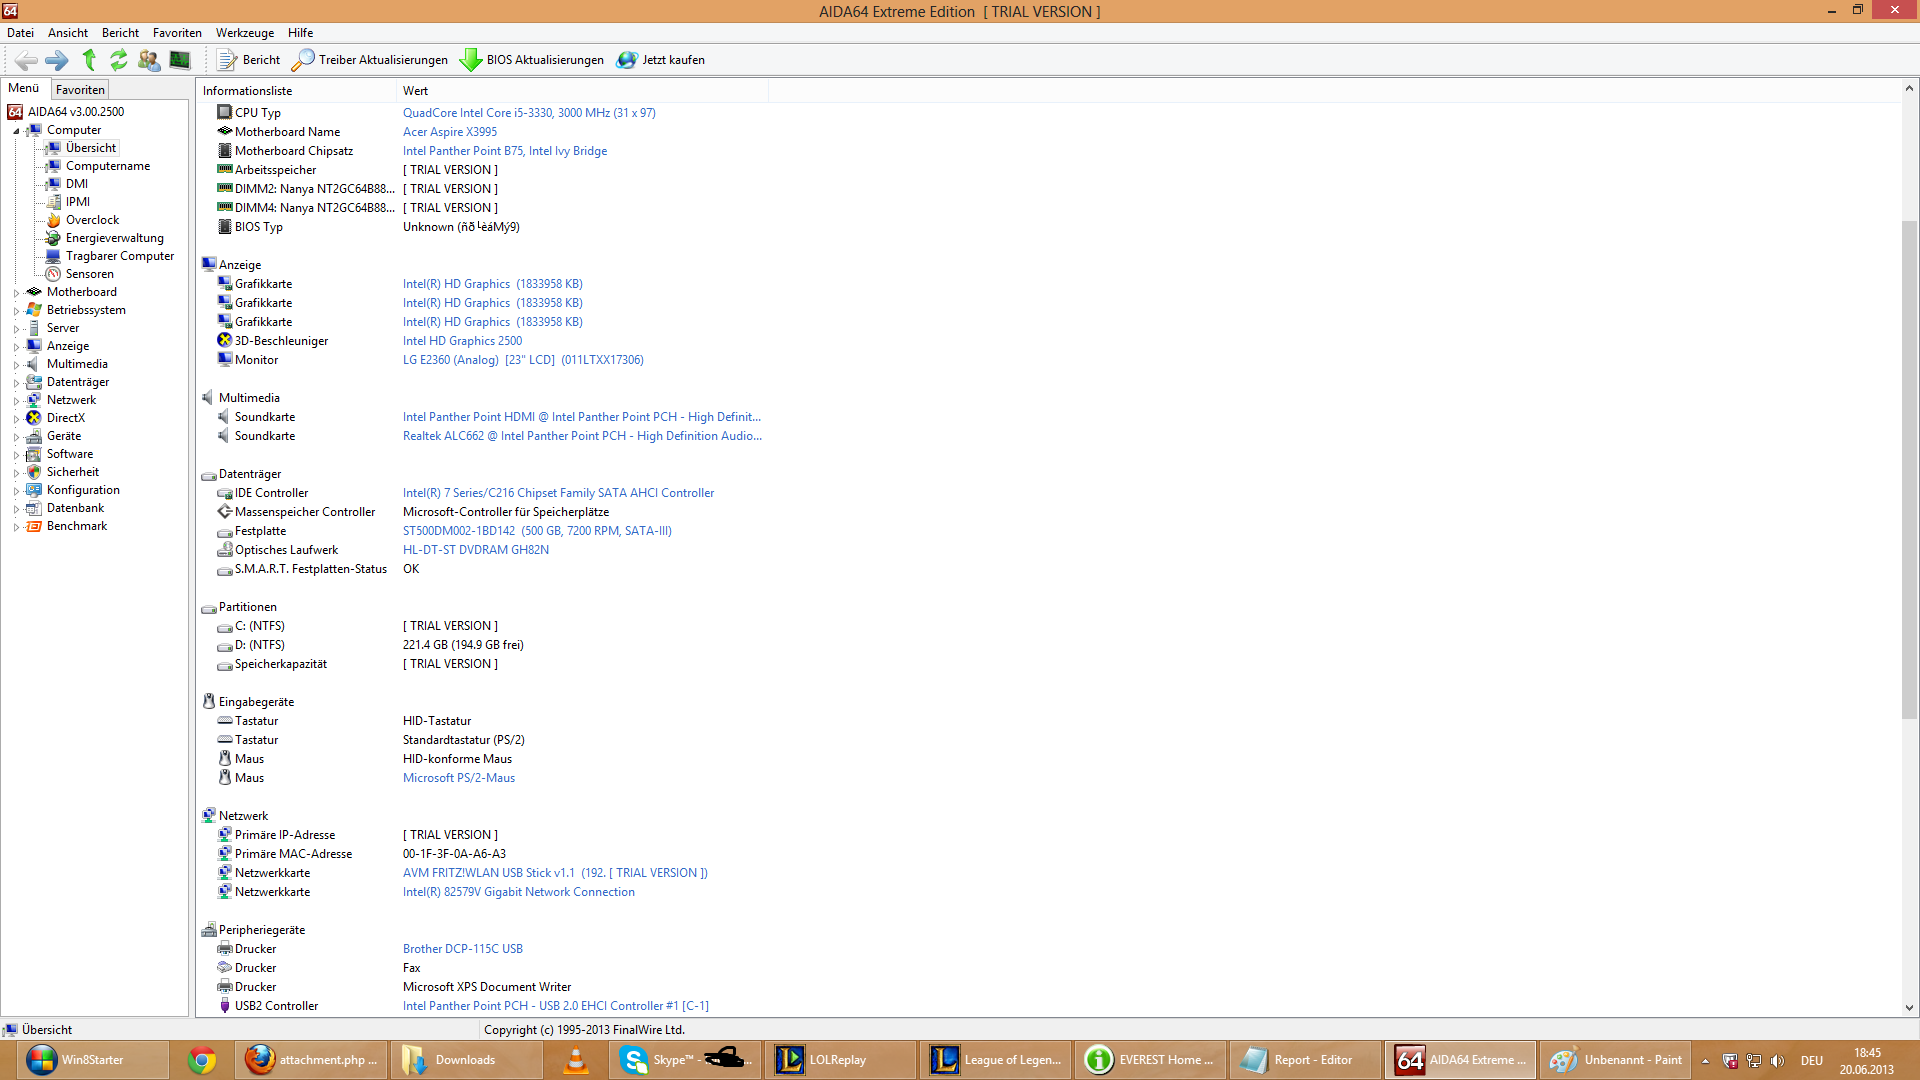Select Computername in the tree
The width and height of the screenshot is (1920, 1080).
(108, 166)
